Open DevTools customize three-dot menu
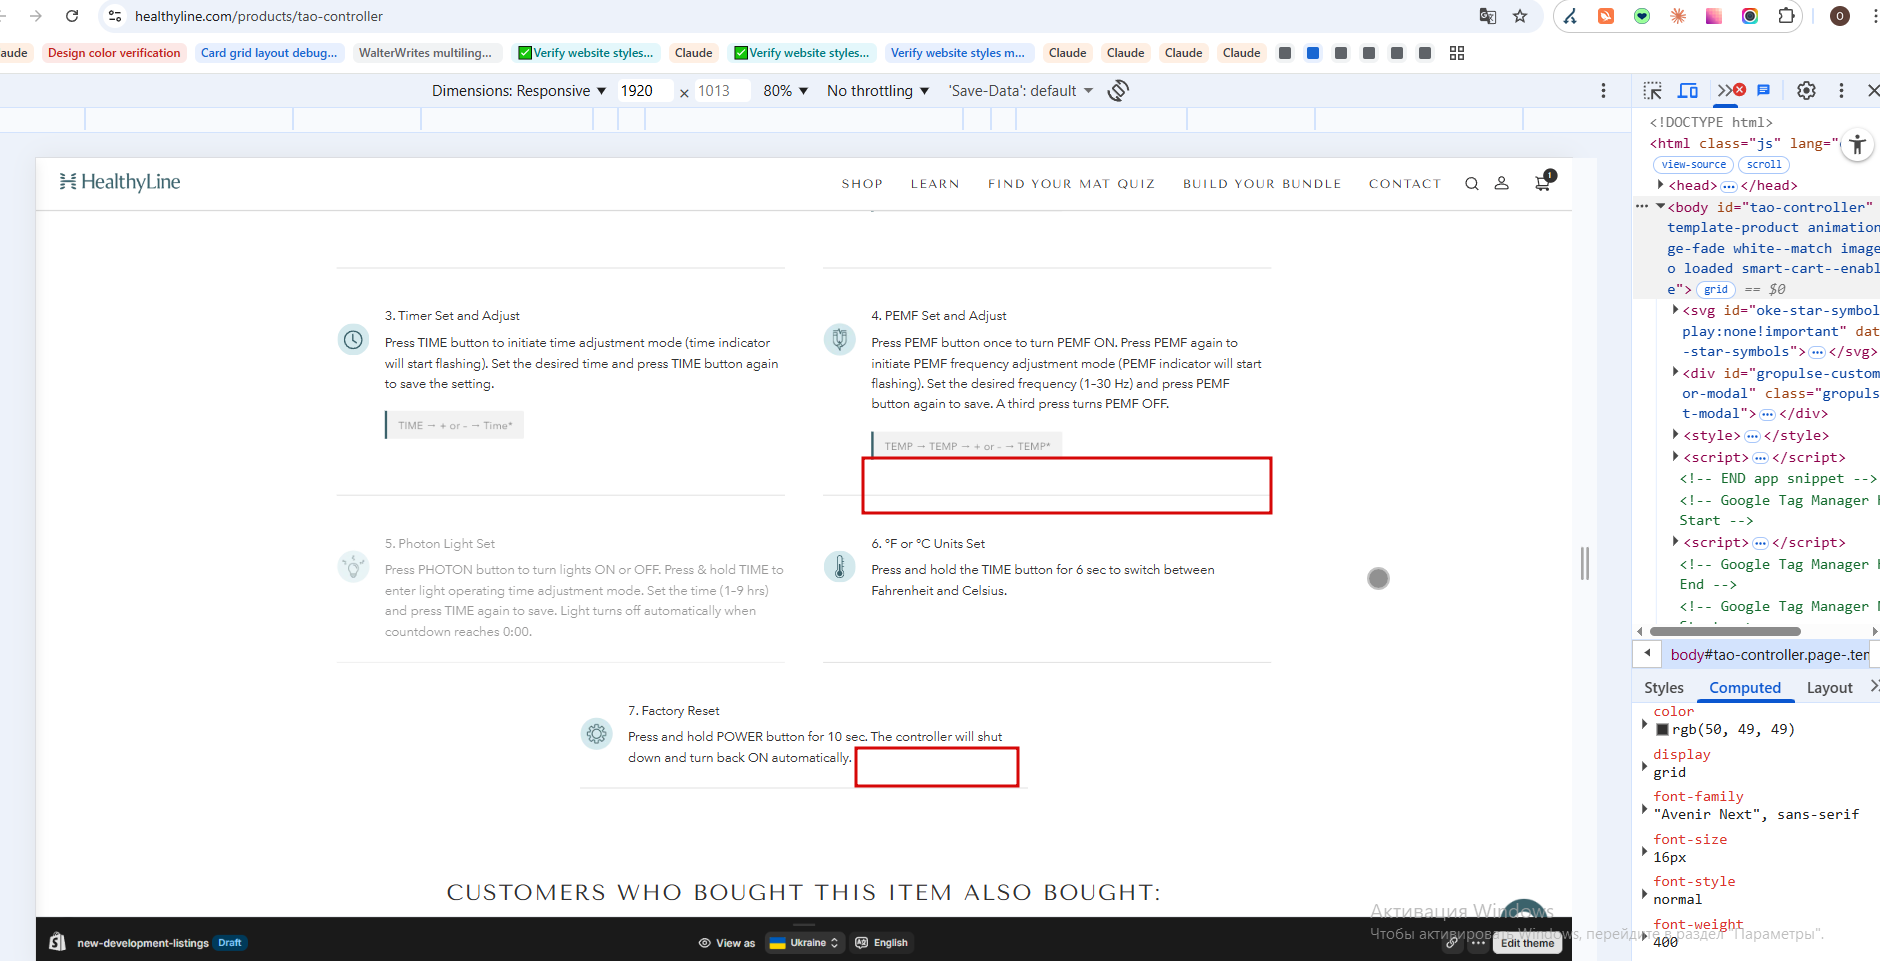Viewport: 1880px width, 961px height. [x=1841, y=91]
